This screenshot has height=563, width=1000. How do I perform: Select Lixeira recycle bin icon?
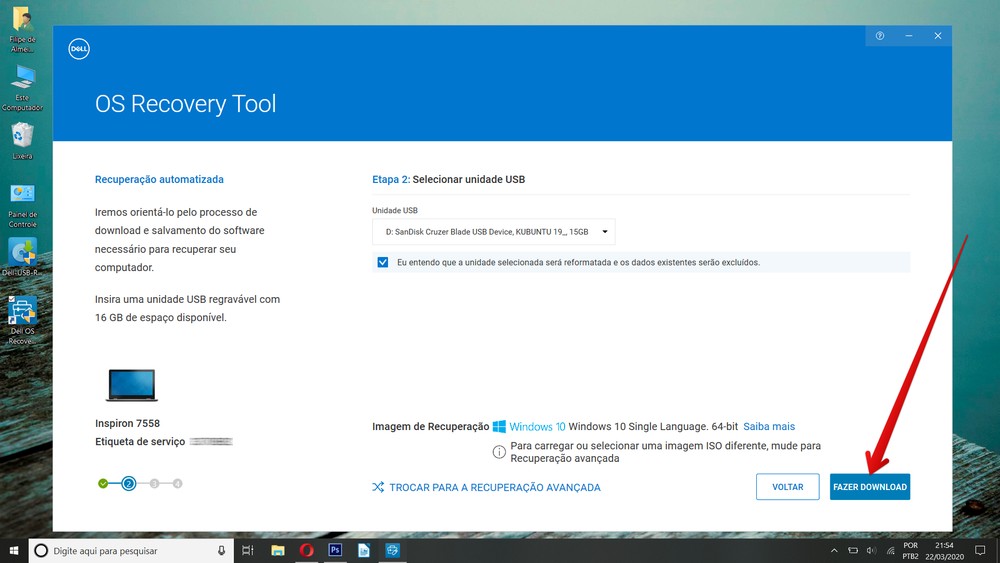point(22,141)
